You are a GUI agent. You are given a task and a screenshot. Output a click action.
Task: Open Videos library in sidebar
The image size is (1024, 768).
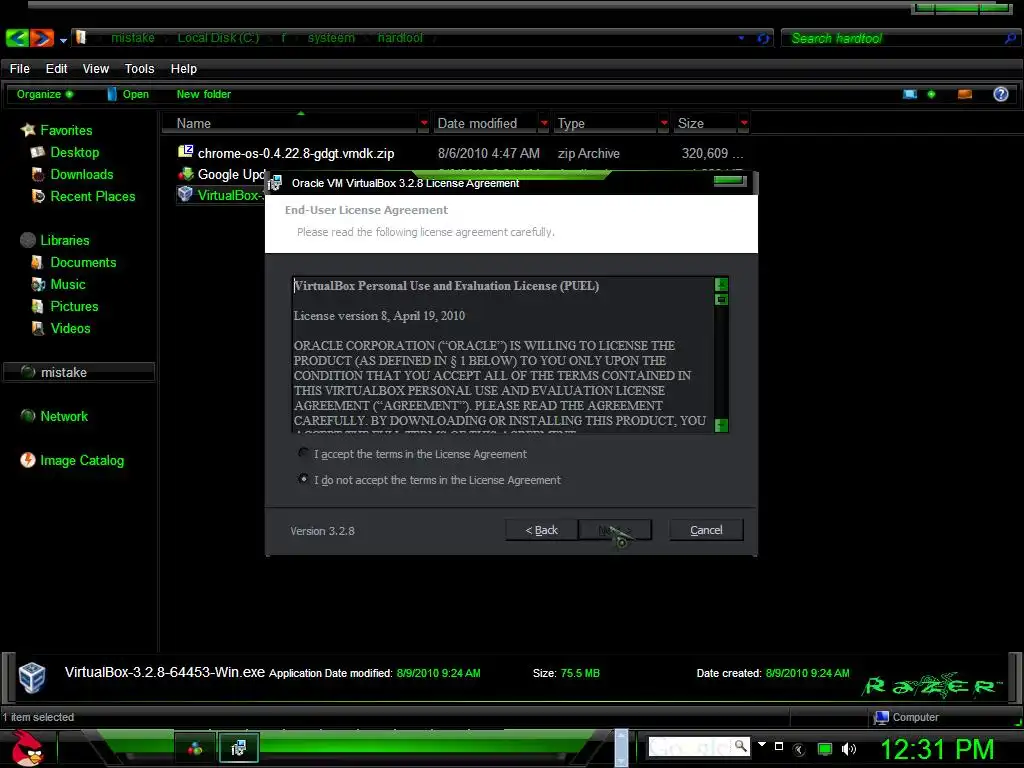coord(70,328)
